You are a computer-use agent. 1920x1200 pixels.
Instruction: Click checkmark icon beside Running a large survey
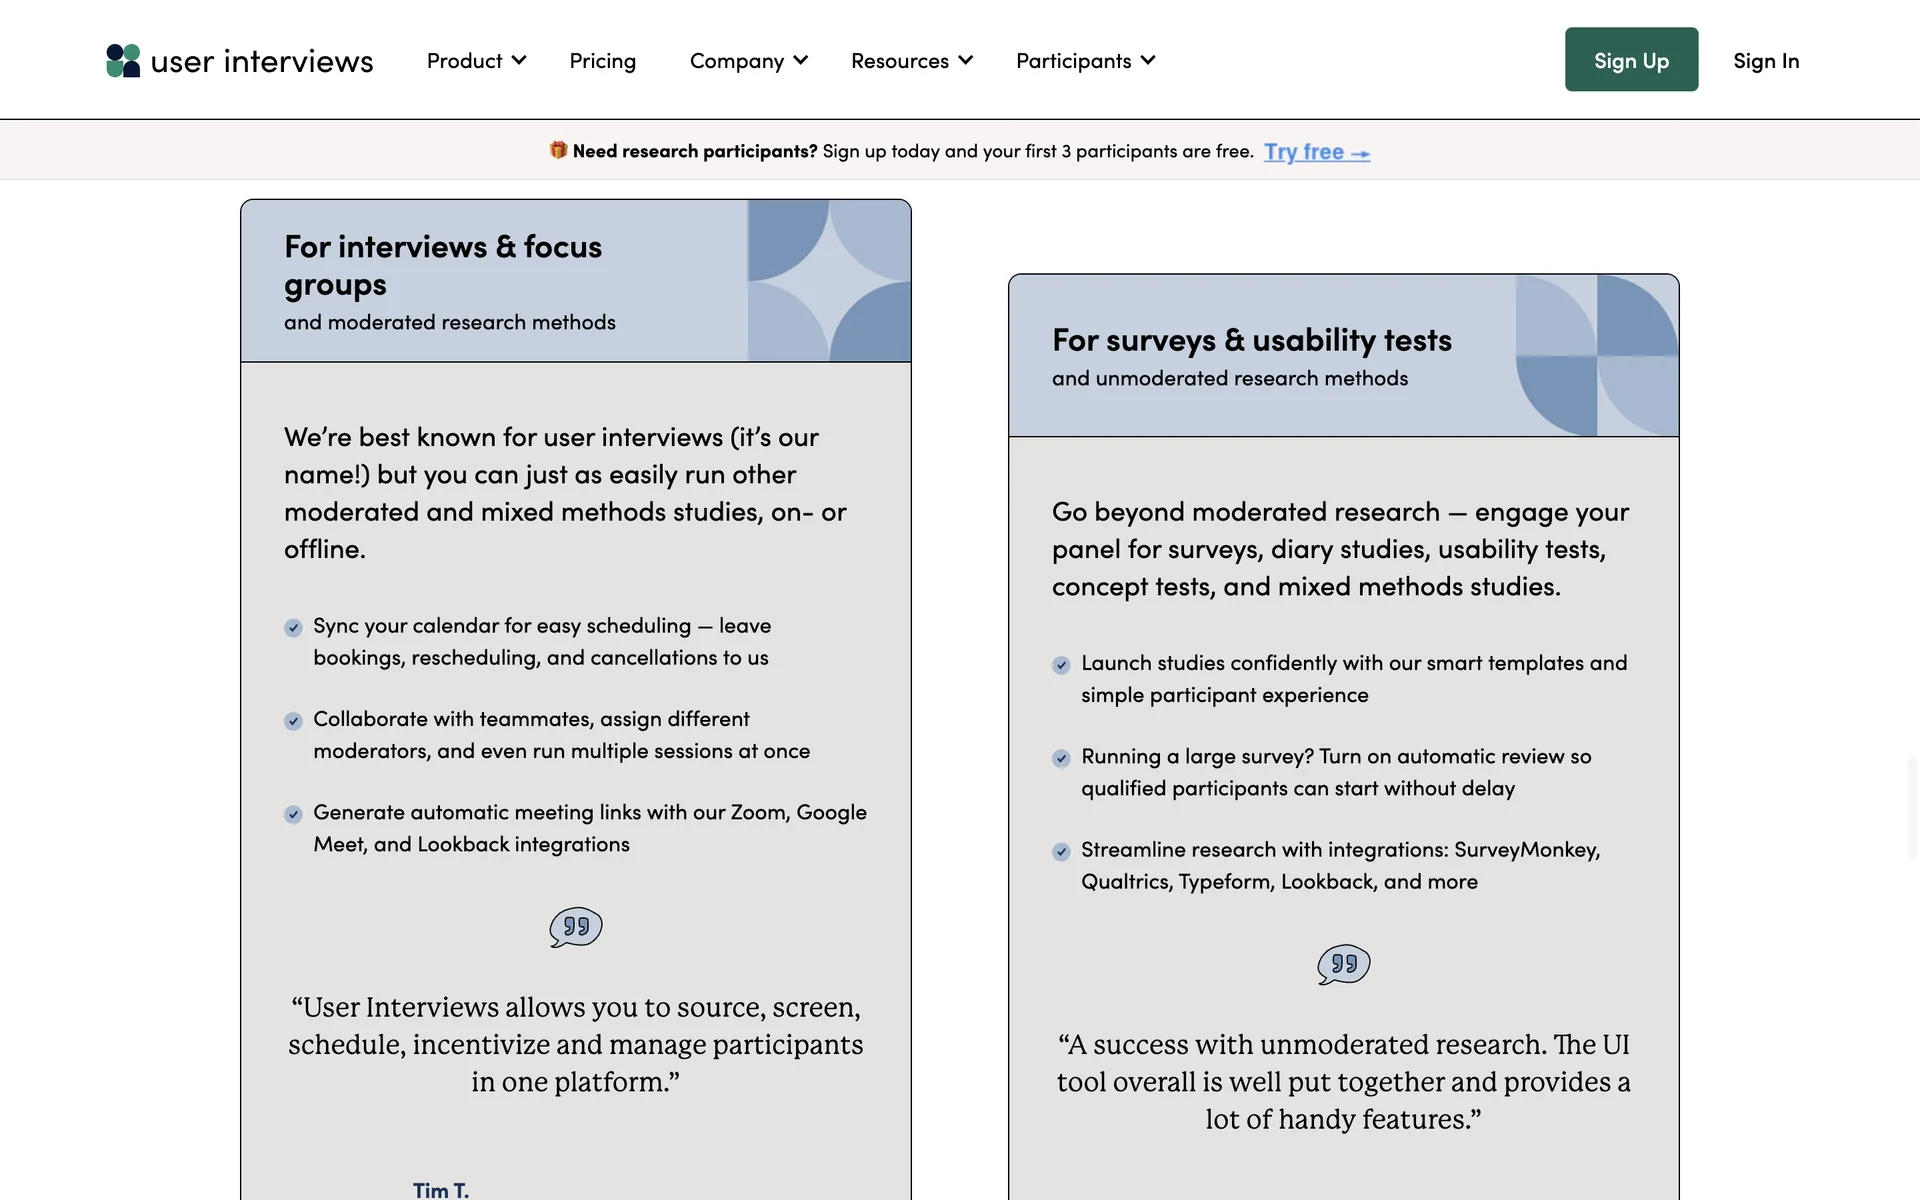click(1061, 758)
